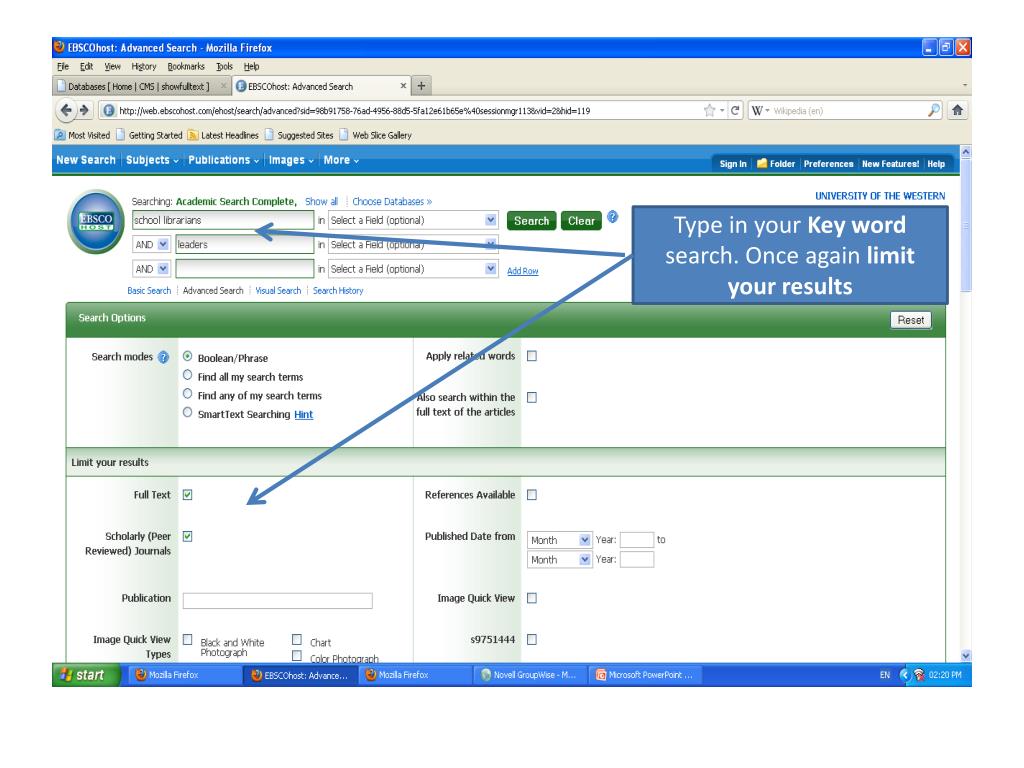This screenshot has height=768, width=1024.
Task: Expand the Subjects menu
Action: [152, 160]
